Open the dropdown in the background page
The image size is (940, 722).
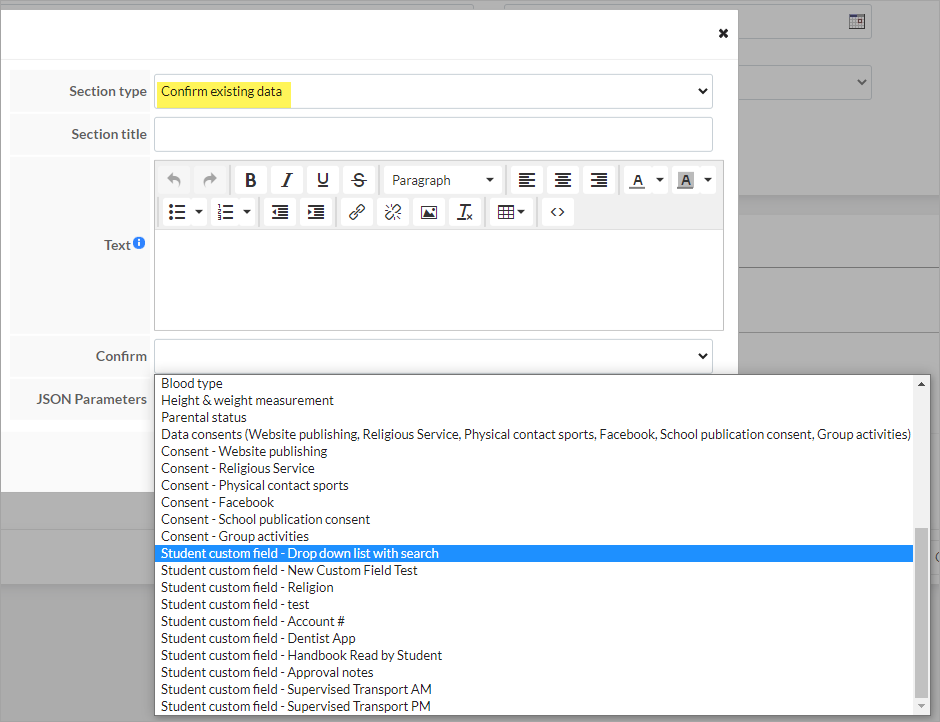[805, 82]
